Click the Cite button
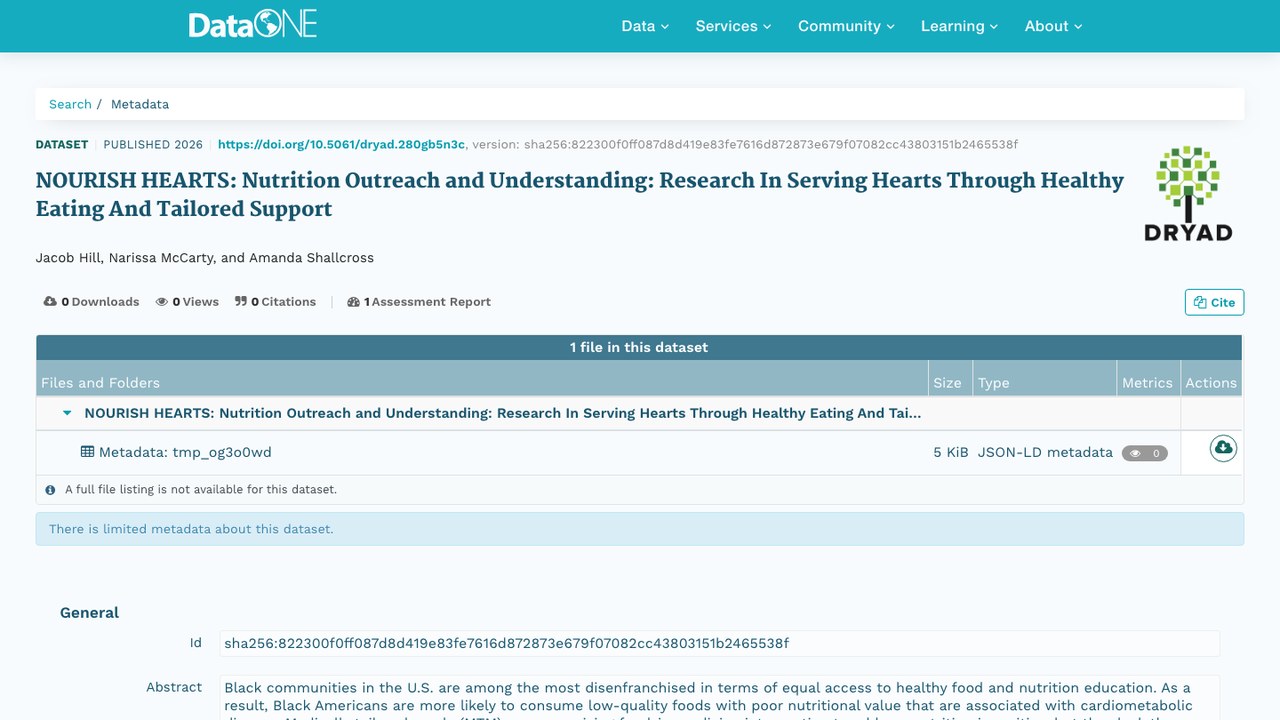The width and height of the screenshot is (1280, 720). 1214,302
